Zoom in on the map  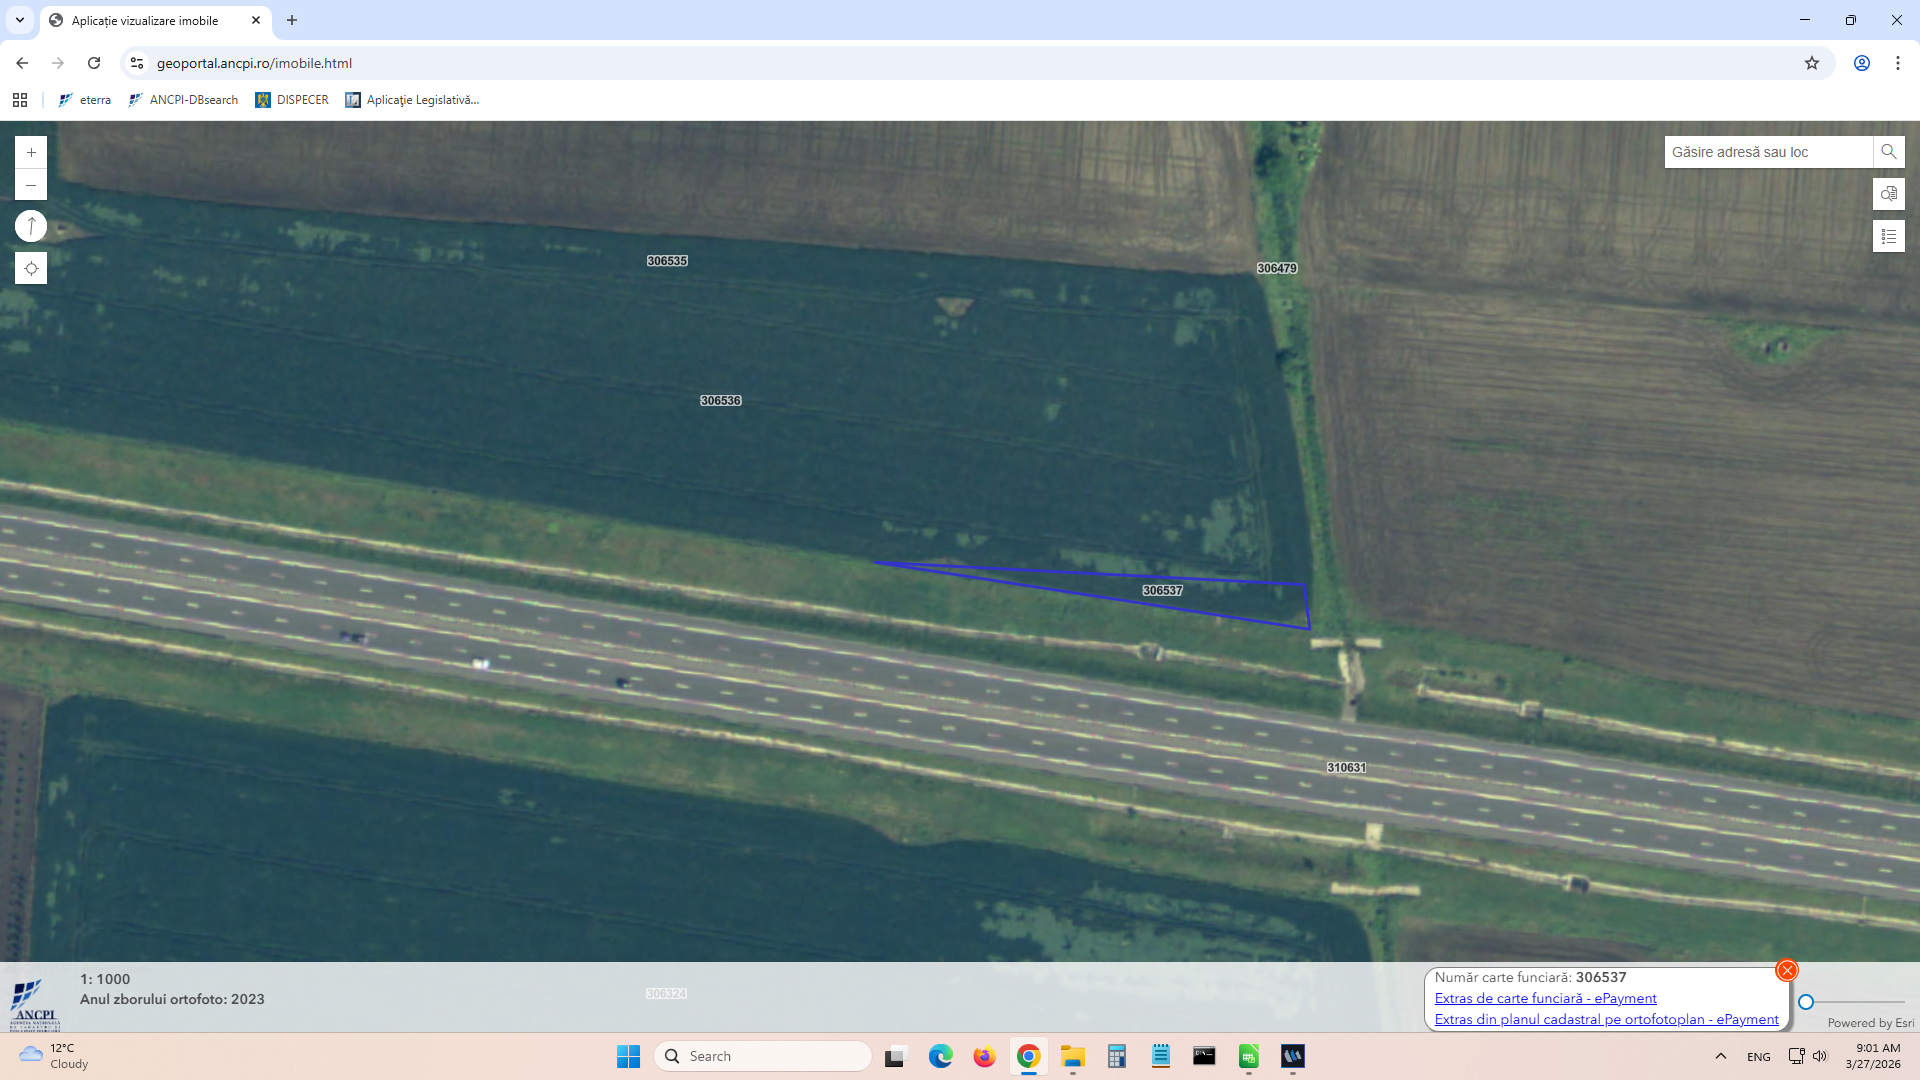coord(31,153)
